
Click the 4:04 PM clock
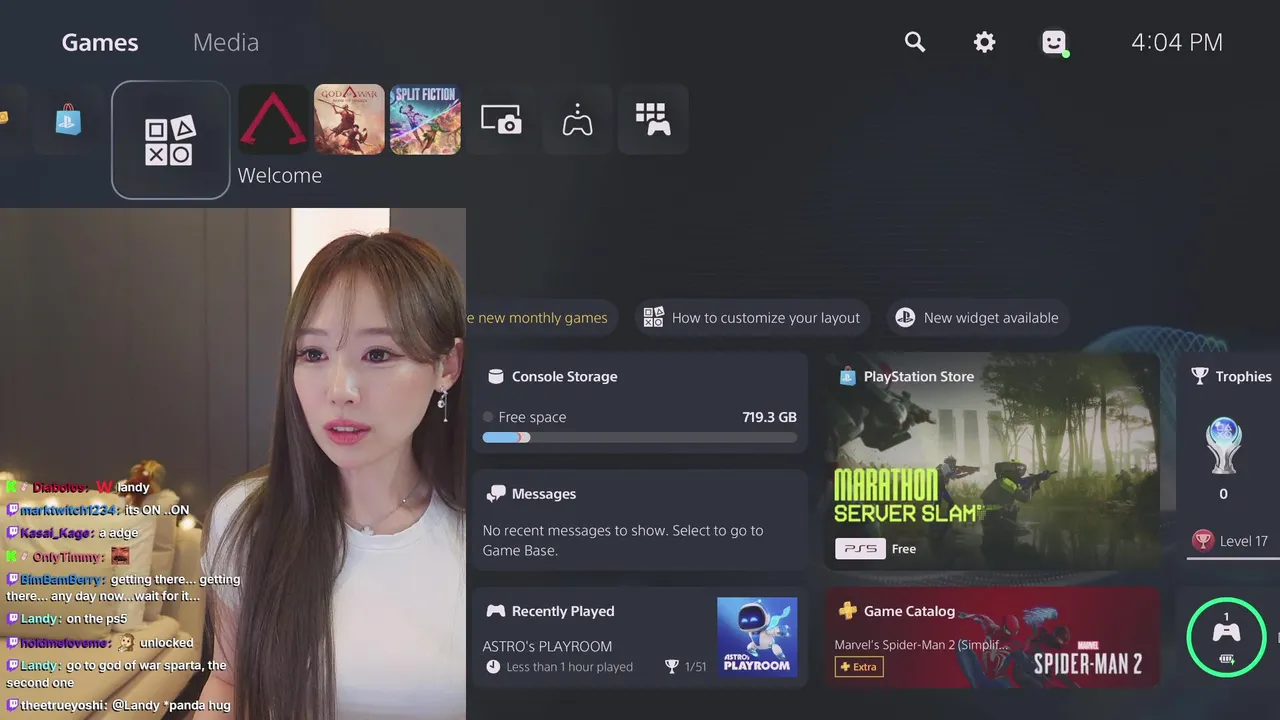[x=1177, y=42]
